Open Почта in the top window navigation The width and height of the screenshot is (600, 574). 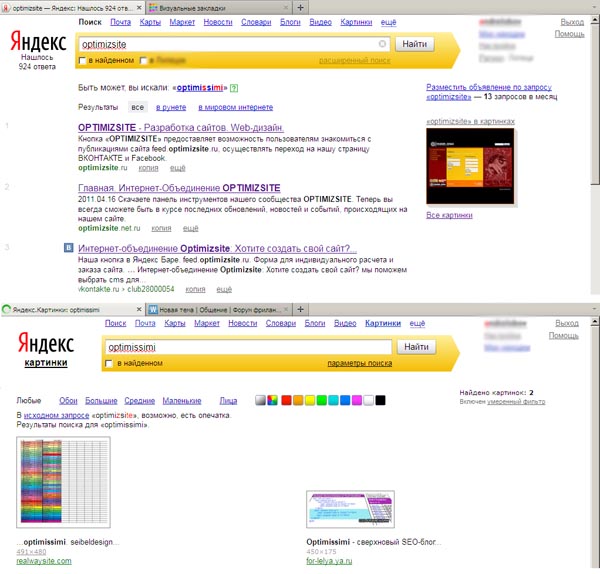tap(121, 22)
